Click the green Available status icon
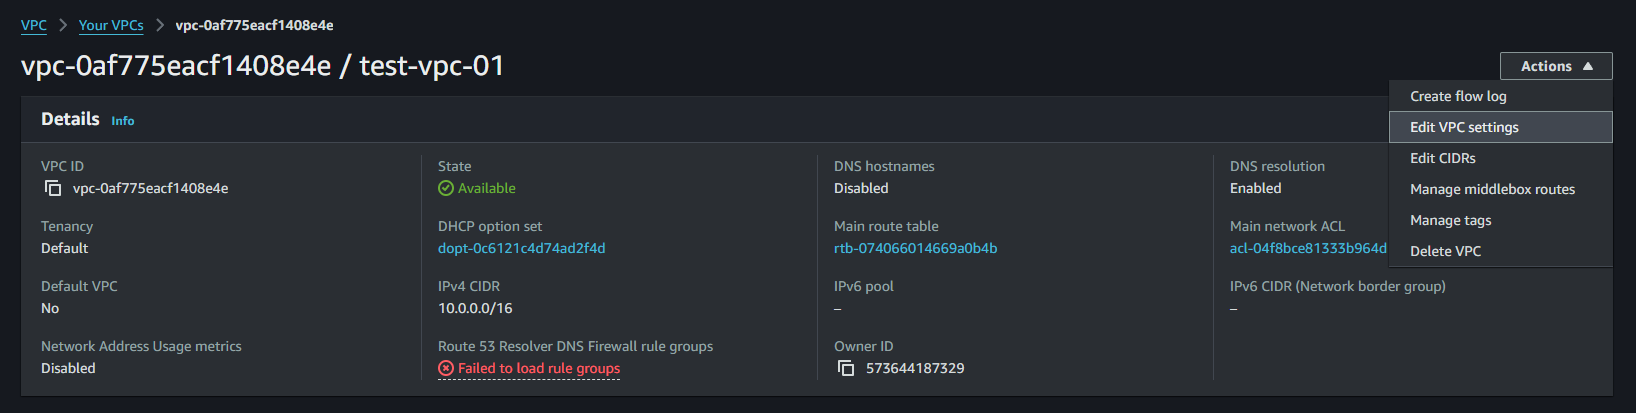Image resolution: width=1636 pixels, height=413 pixels. [446, 188]
